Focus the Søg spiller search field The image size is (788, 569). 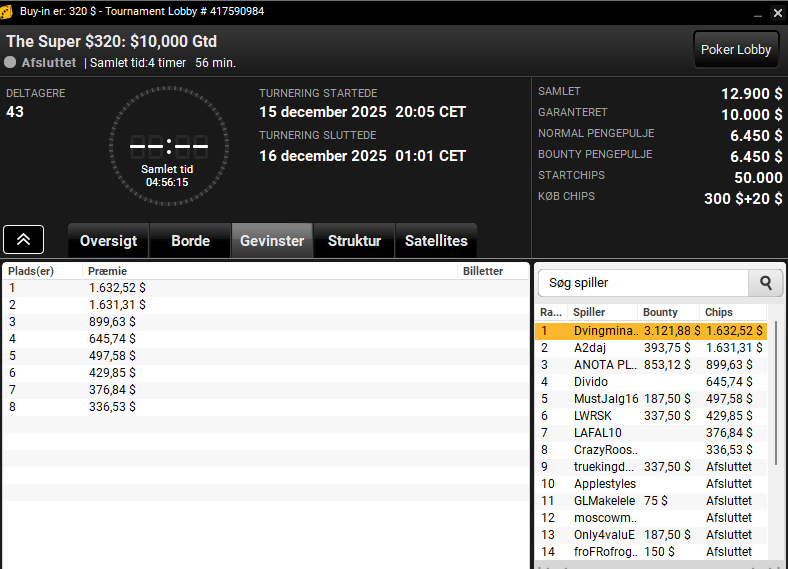643,283
